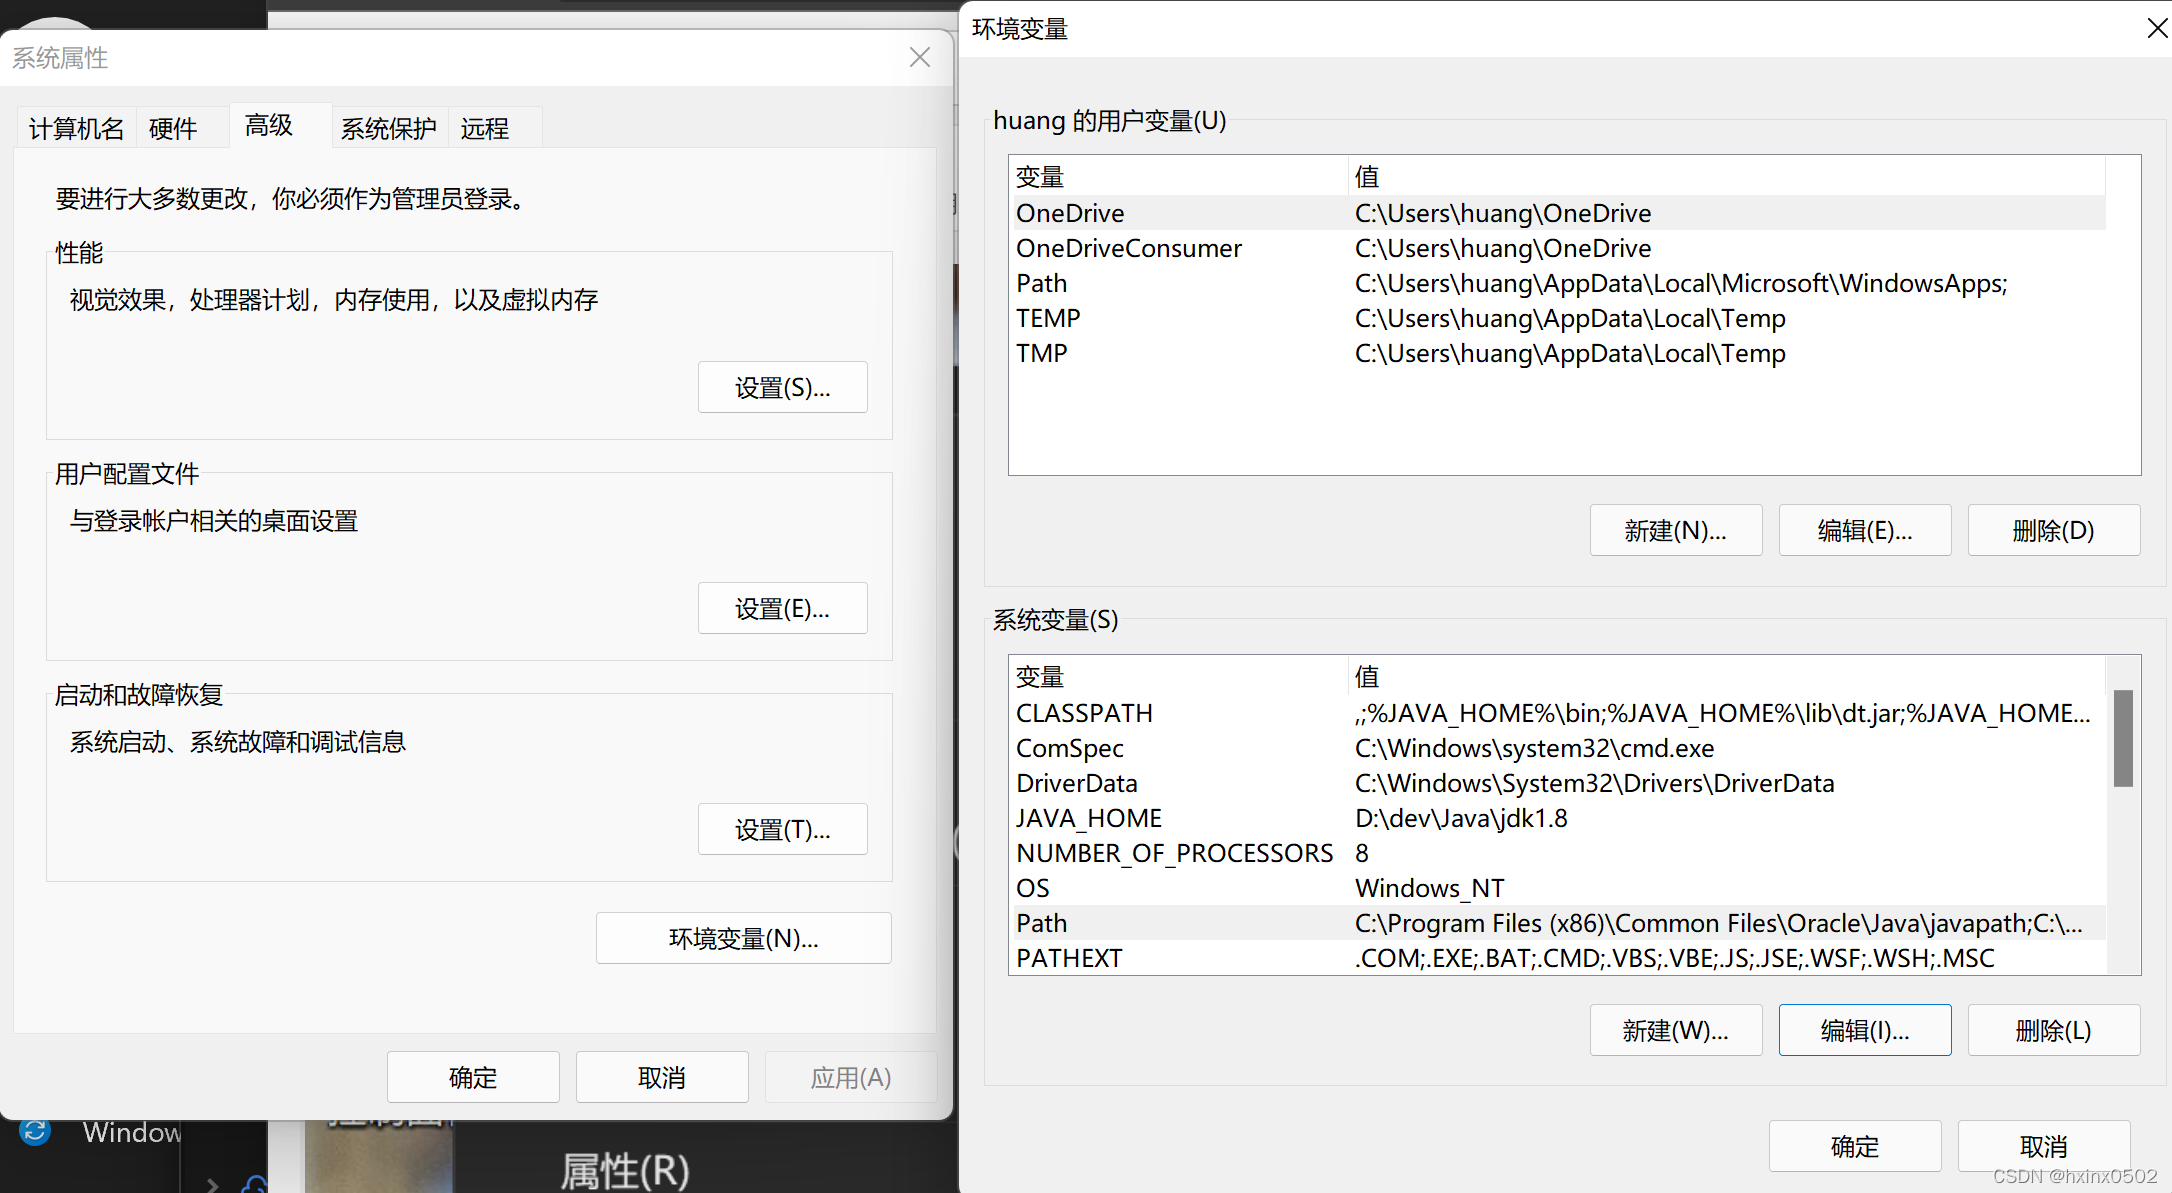Select the OneDriveConsumer user variable
Screen dimensions: 2172x1193
[x=1558, y=248]
